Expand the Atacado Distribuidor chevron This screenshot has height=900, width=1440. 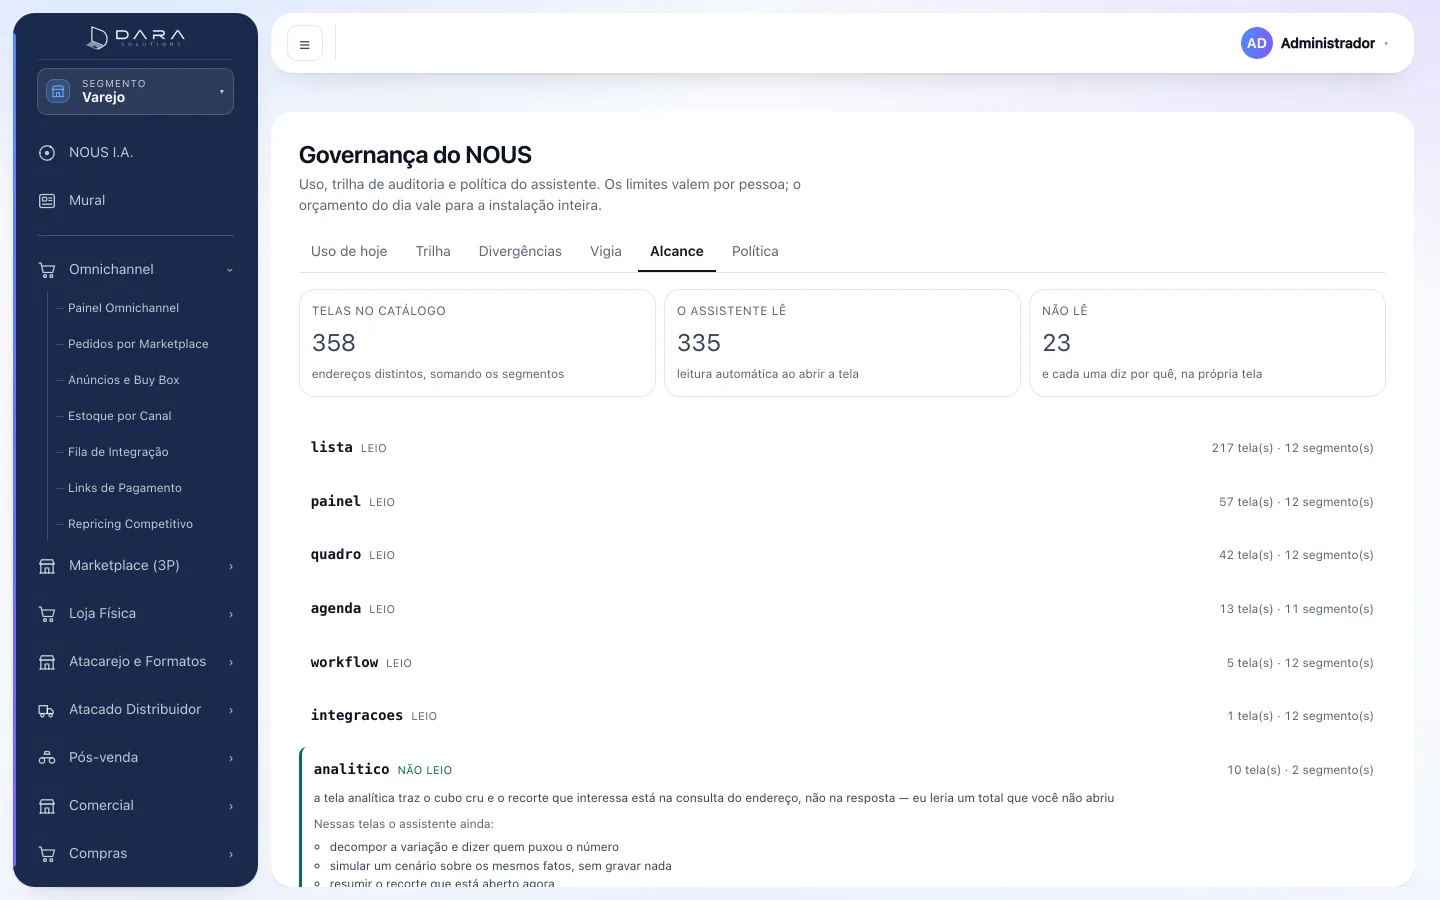tap(231, 710)
